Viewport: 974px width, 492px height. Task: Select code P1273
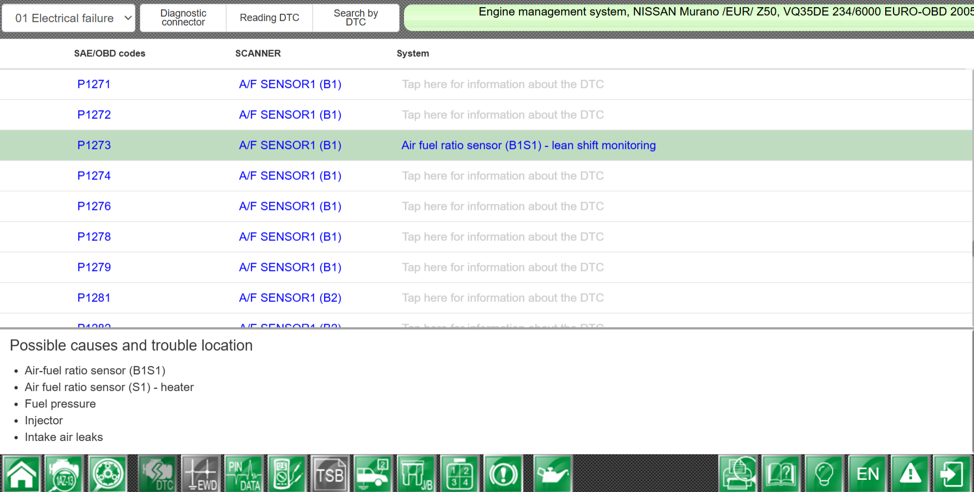point(94,145)
